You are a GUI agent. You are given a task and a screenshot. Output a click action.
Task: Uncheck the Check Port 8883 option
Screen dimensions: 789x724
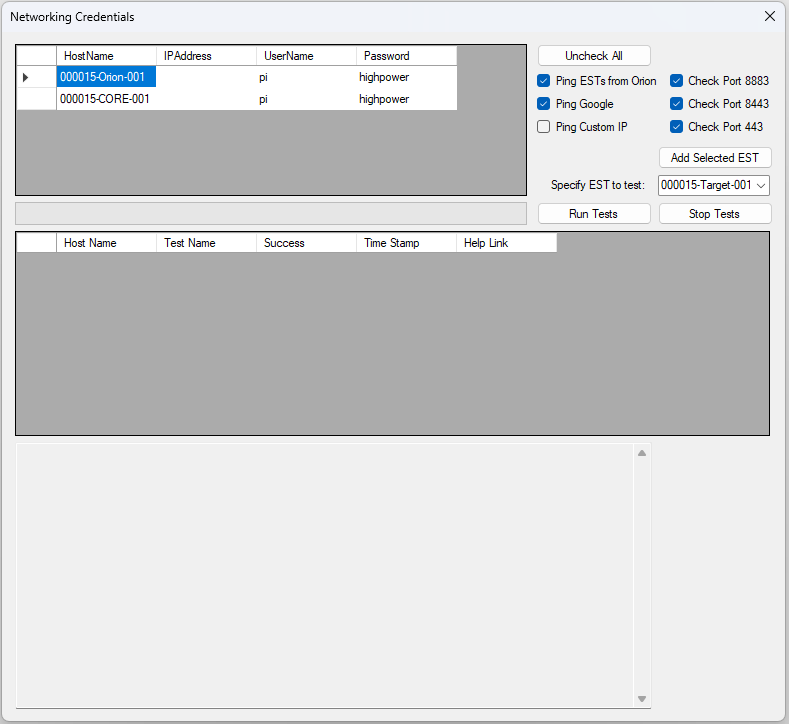(677, 81)
